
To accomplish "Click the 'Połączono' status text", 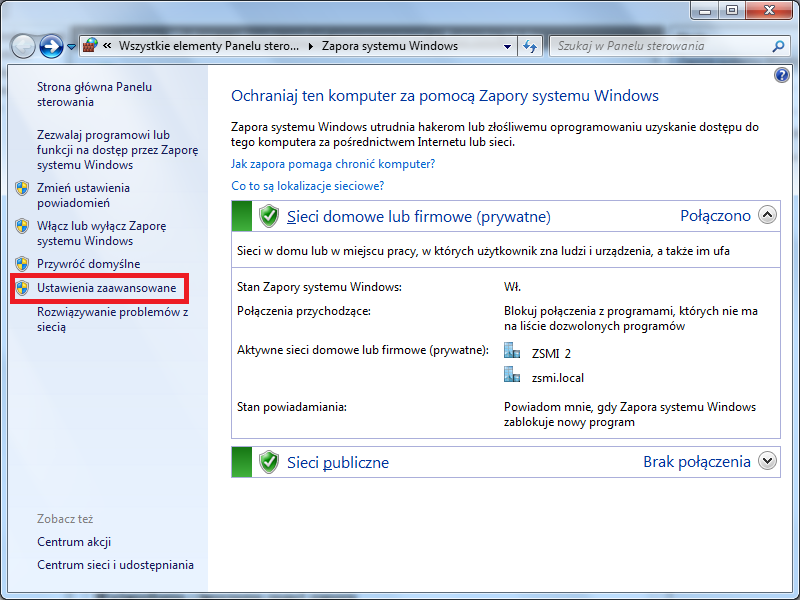I will point(715,216).
